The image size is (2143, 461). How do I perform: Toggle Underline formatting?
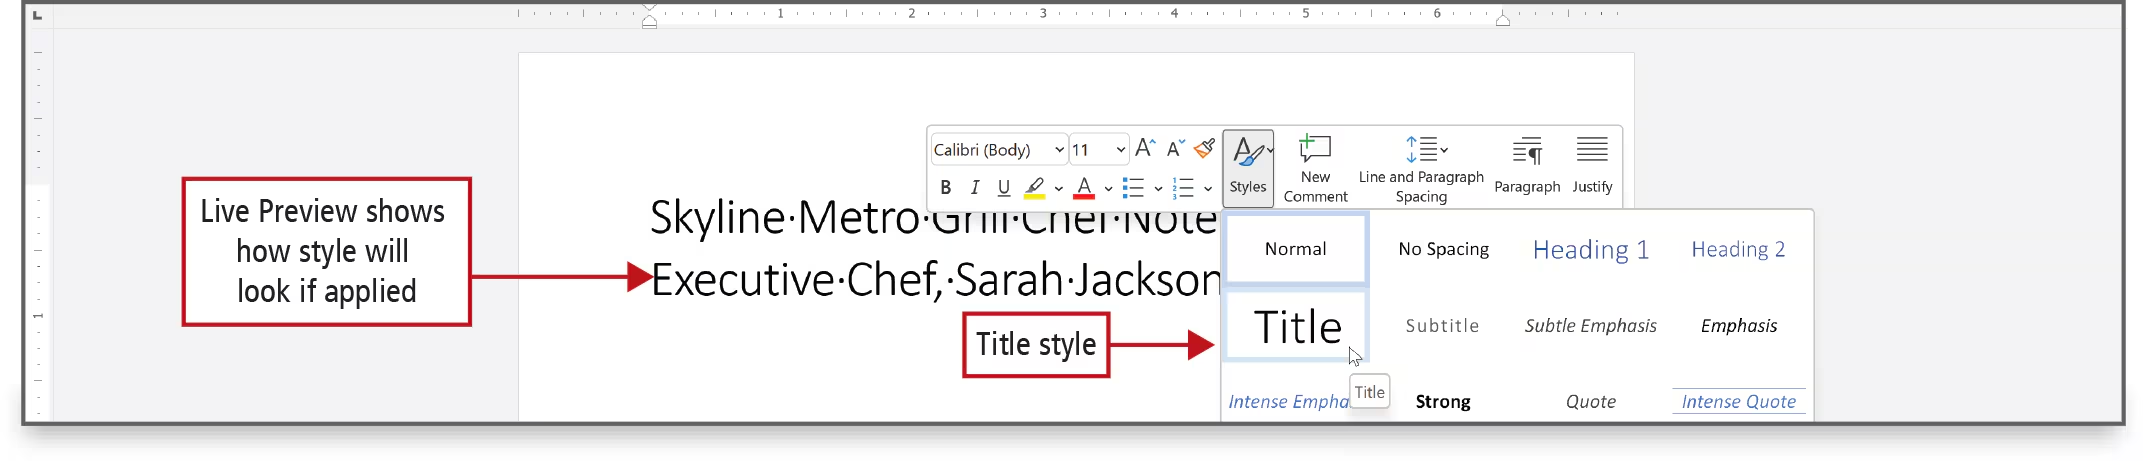coord(1004,188)
